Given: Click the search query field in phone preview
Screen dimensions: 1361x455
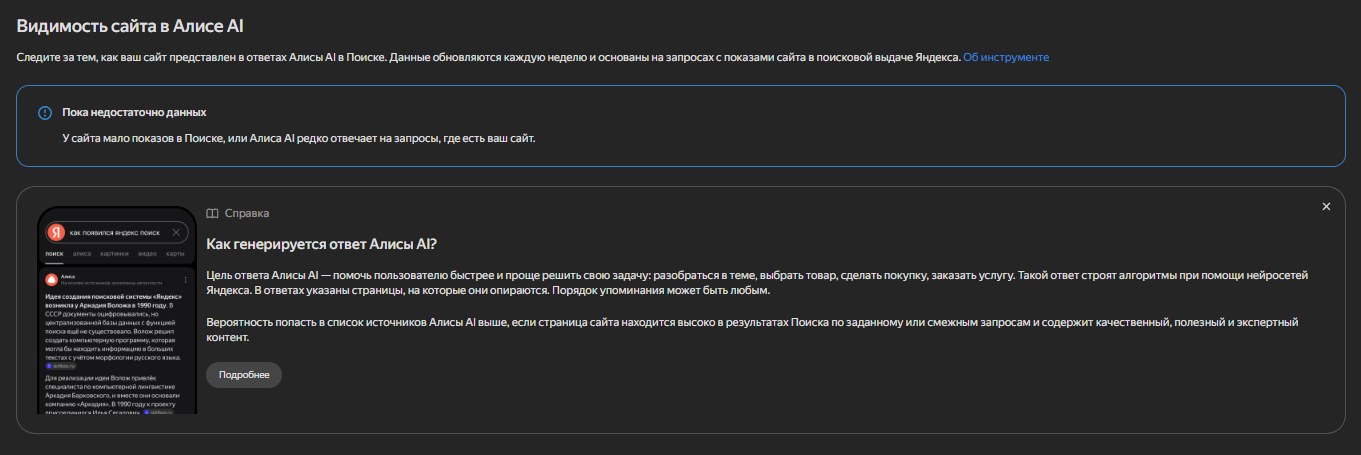Looking at the screenshot, I should click(x=114, y=232).
